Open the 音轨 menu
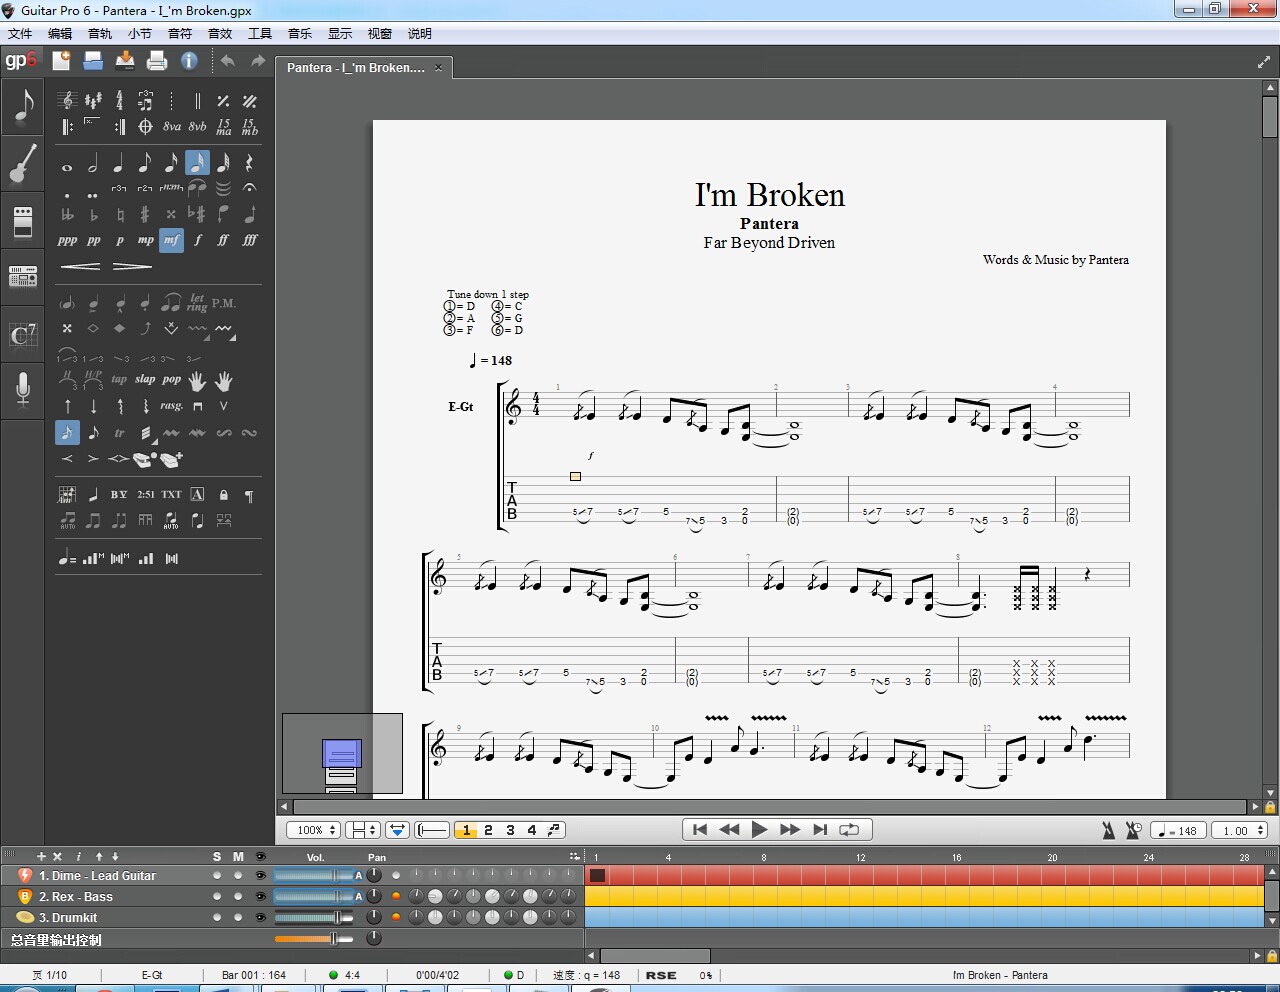This screenshot has width=1280, height=992. click(x=100, y=33)
